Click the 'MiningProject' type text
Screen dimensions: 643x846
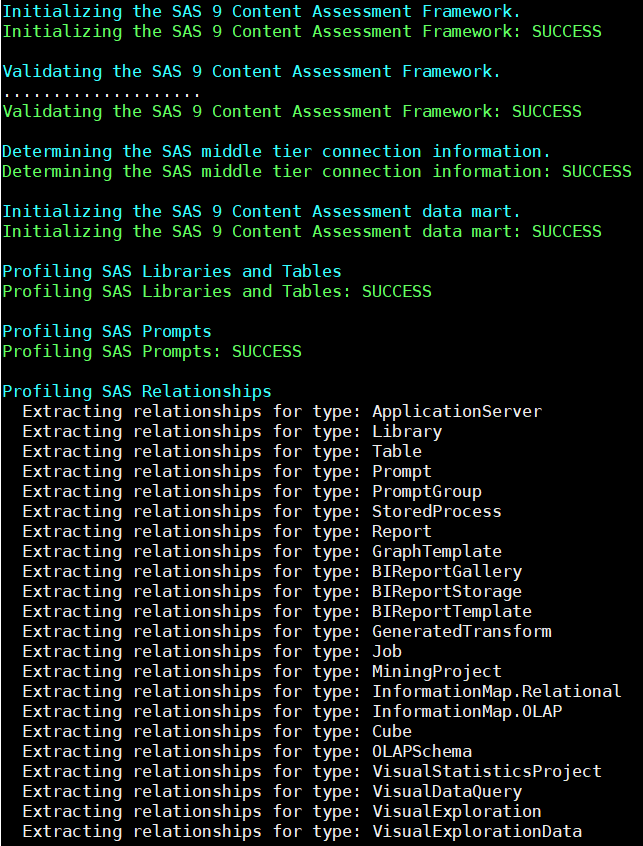(x=437, y=671)
